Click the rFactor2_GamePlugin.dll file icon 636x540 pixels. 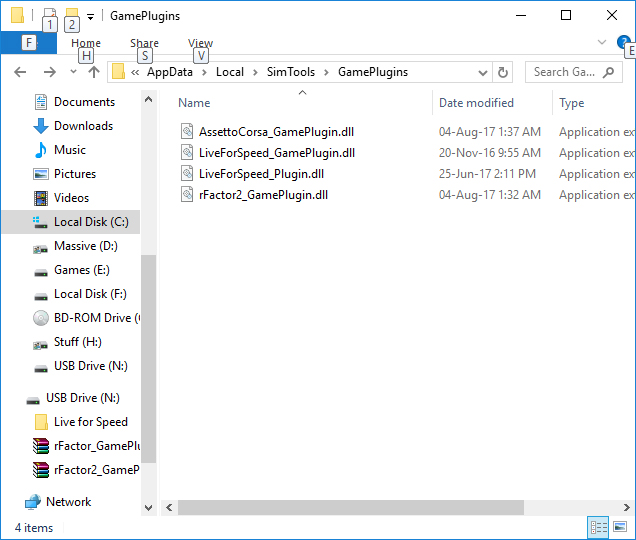pos(187,195)
